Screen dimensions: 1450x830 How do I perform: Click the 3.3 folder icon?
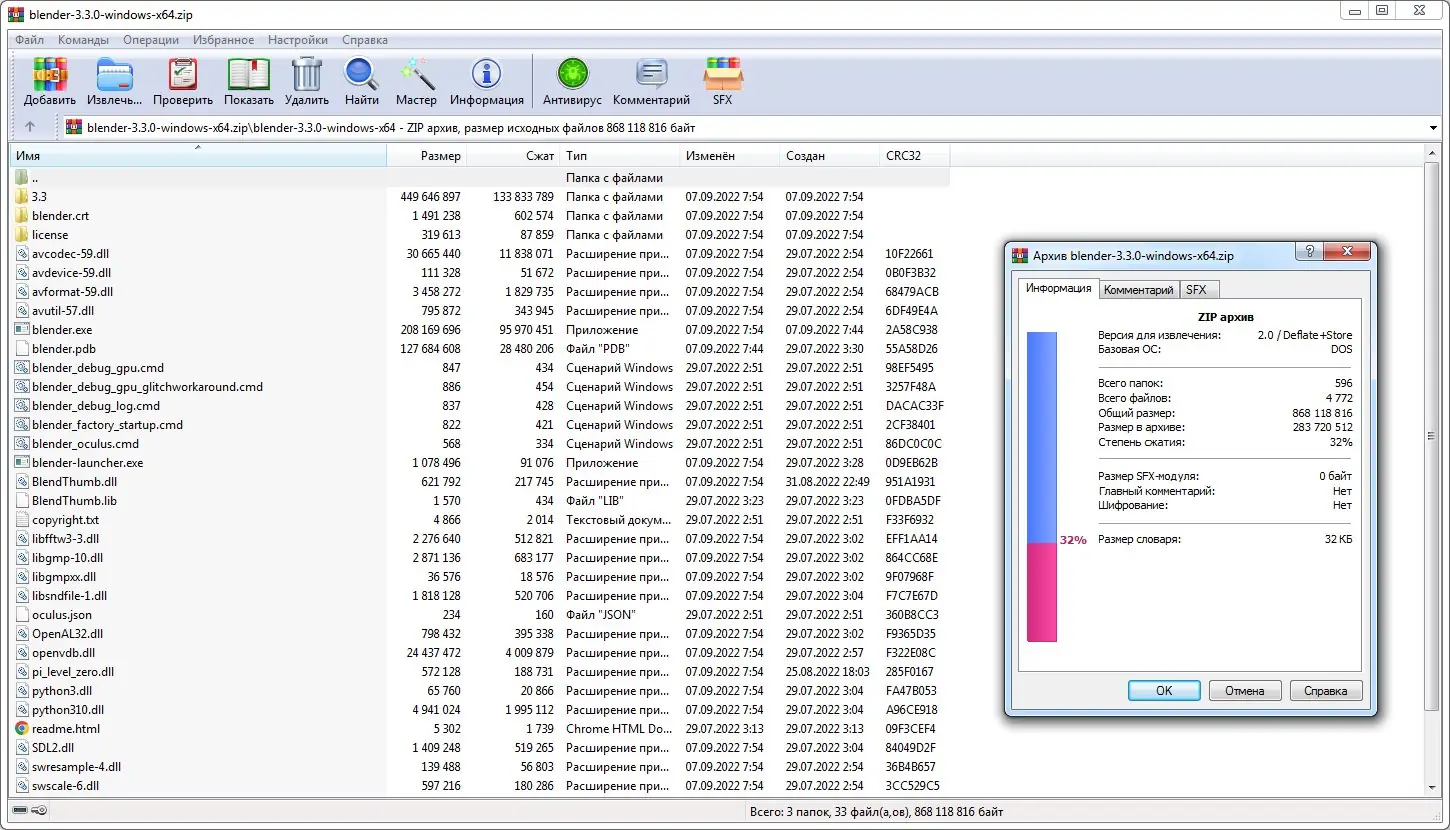coord(22,197)
